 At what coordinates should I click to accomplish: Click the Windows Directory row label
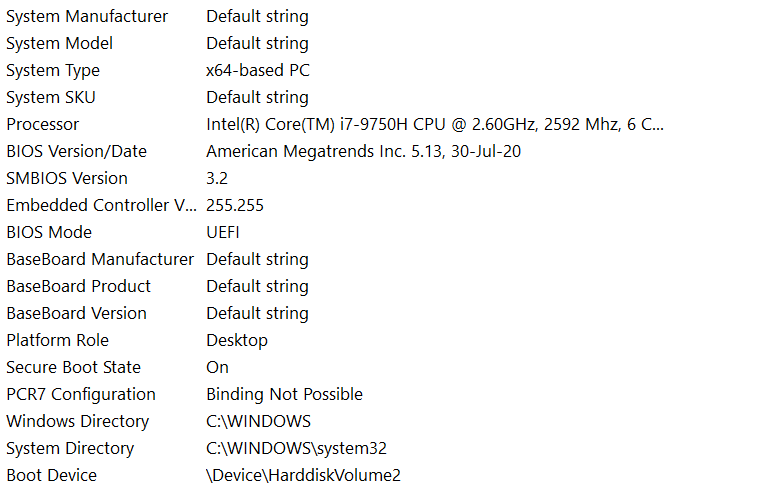pyautogui.click(x=77, y=421)
